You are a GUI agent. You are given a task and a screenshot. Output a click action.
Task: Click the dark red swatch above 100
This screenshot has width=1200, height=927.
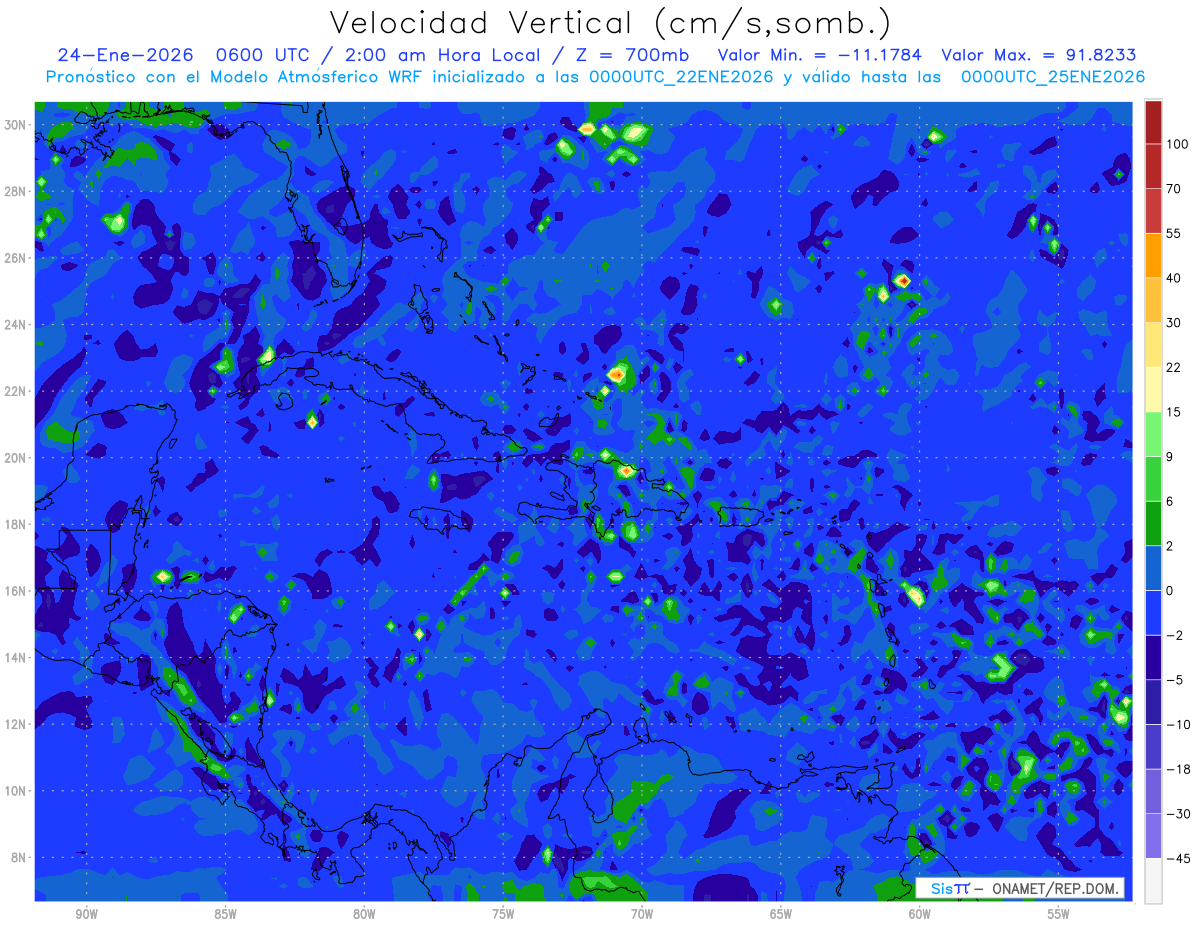[x=1153, y=122]
